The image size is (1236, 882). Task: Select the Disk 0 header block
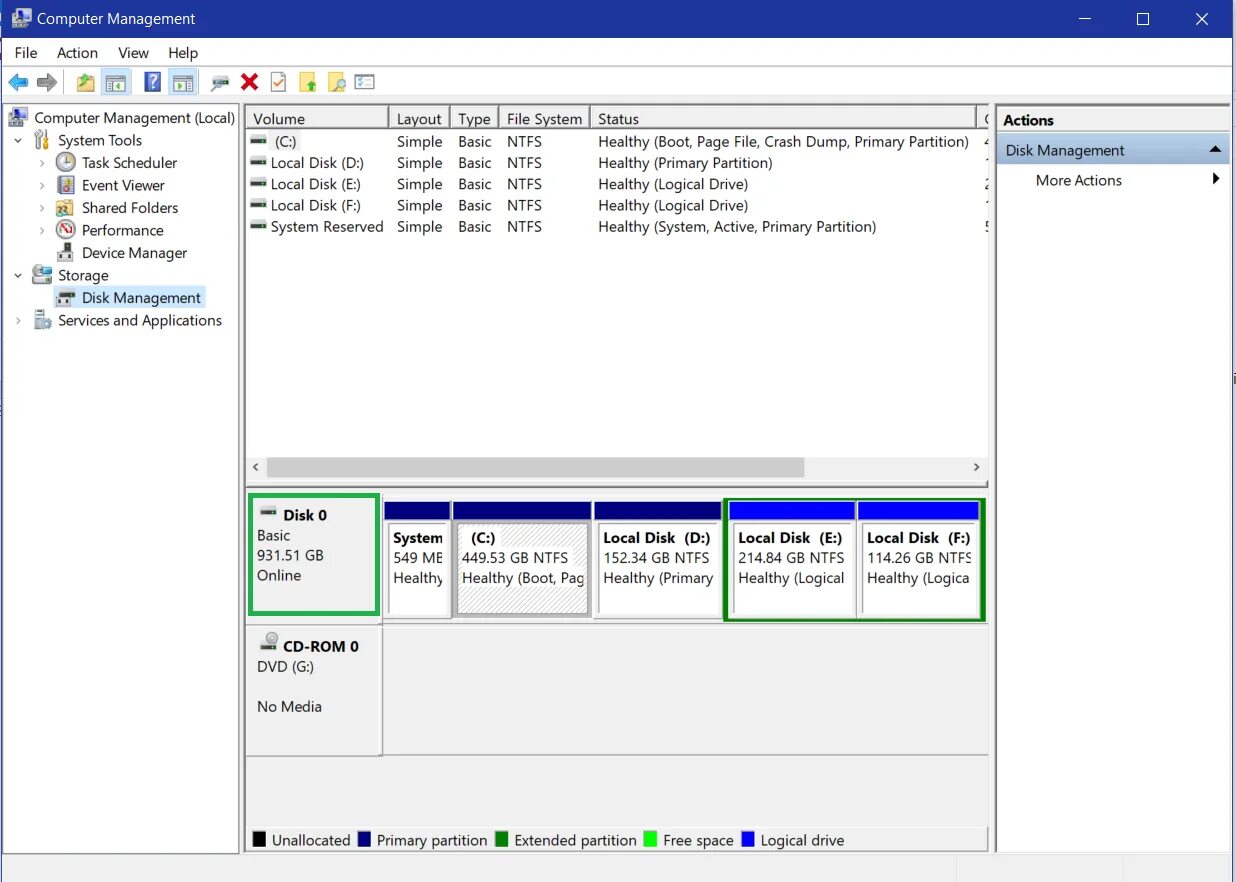314,554
